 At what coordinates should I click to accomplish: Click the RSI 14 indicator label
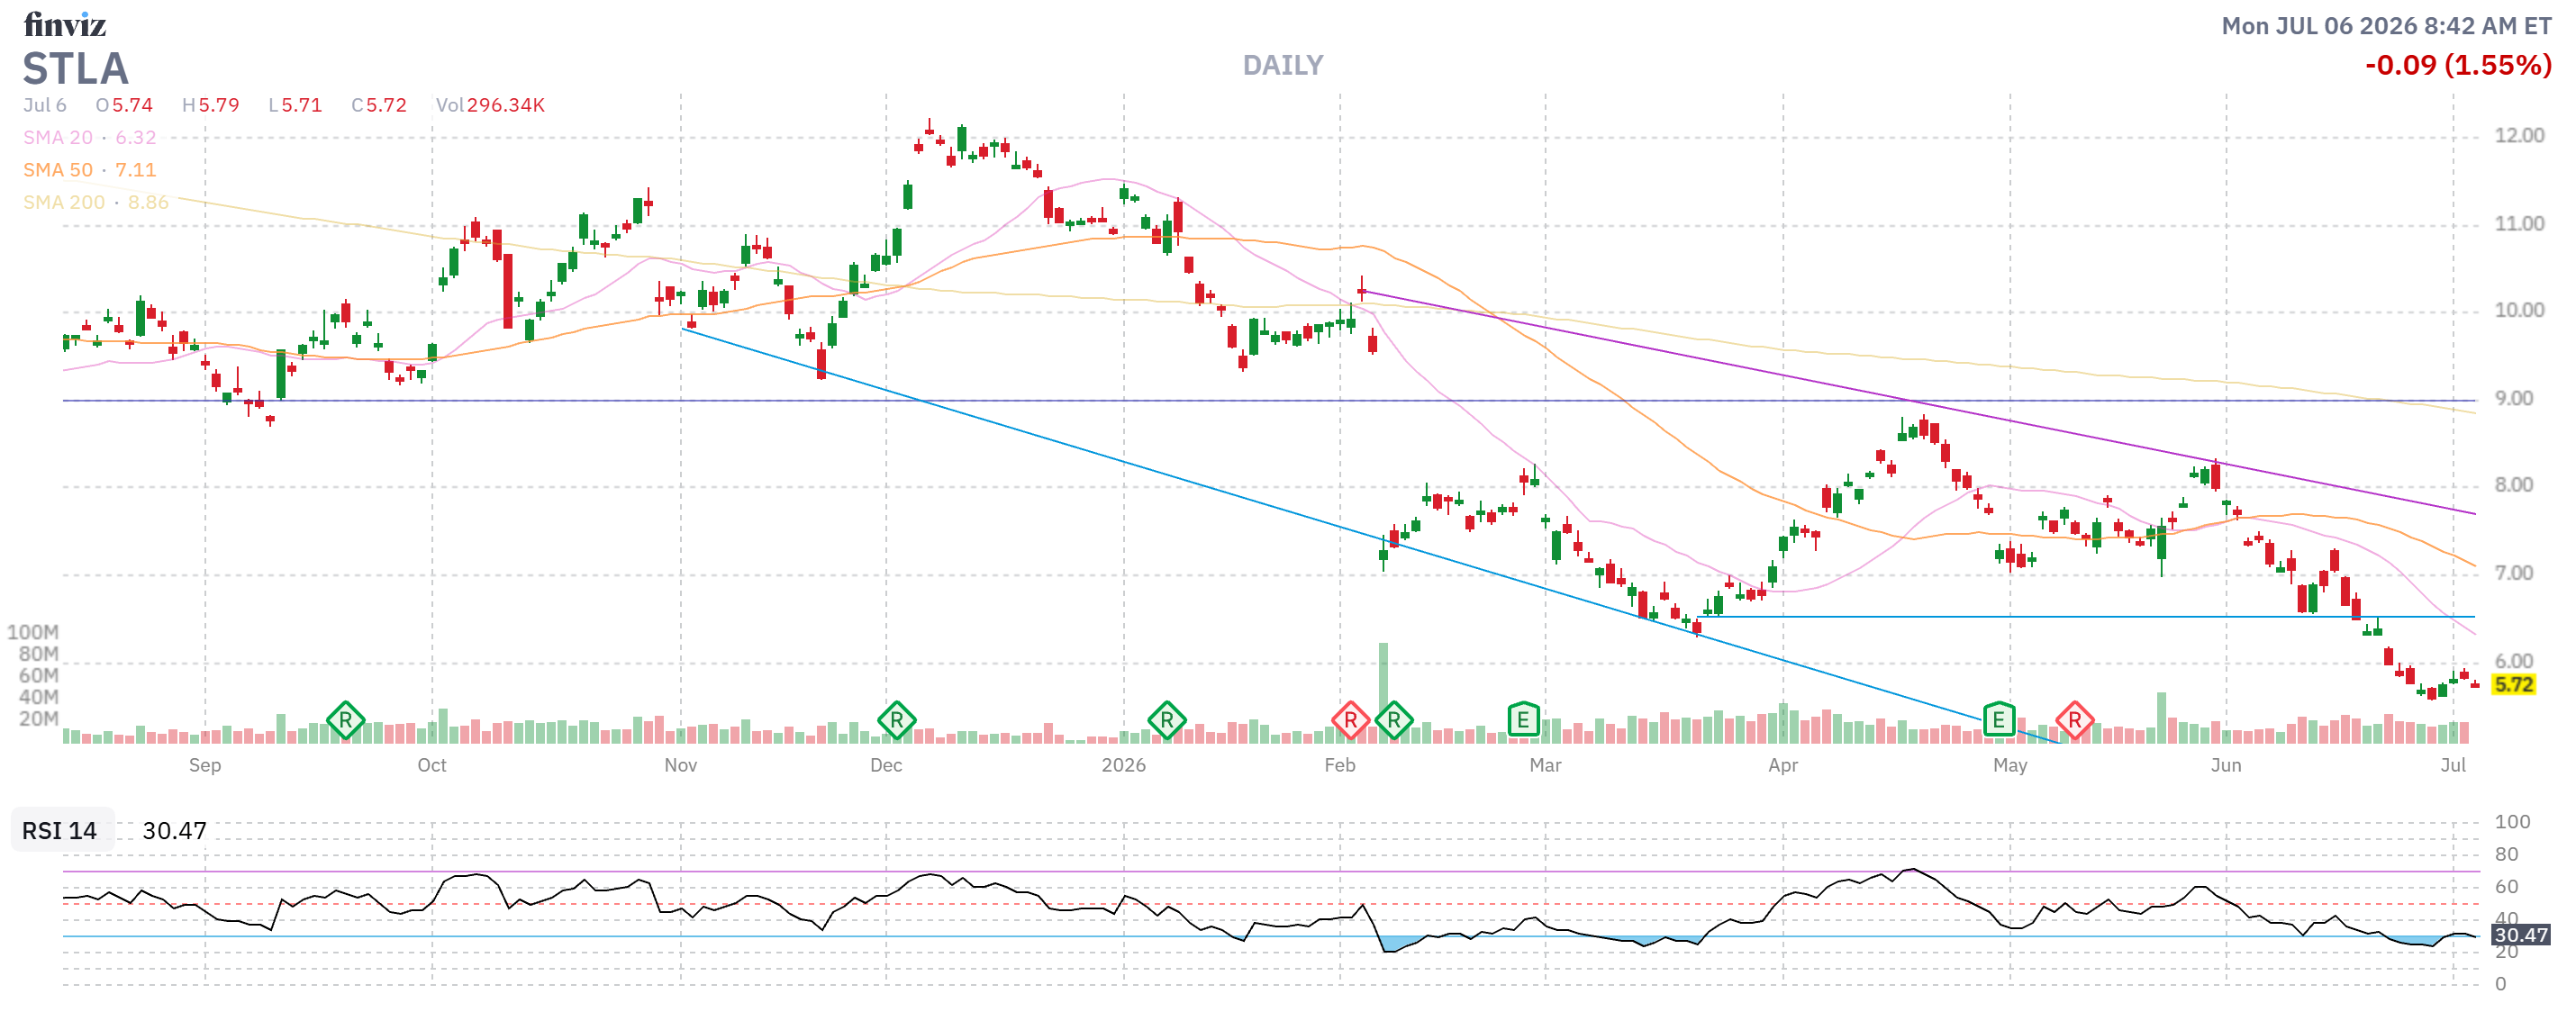[x=60, y=831]
